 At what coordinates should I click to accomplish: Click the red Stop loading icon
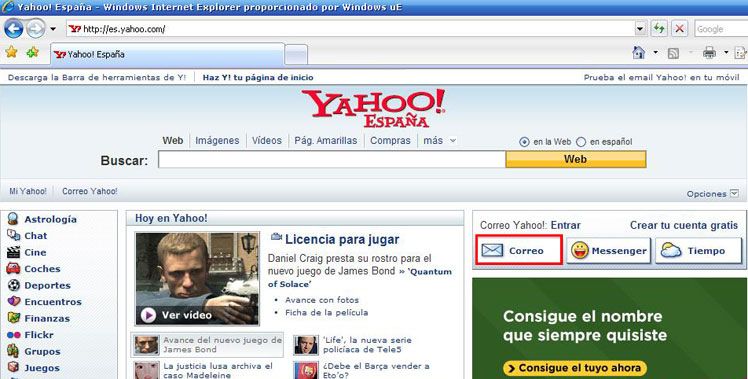click(x=679, y=29)
